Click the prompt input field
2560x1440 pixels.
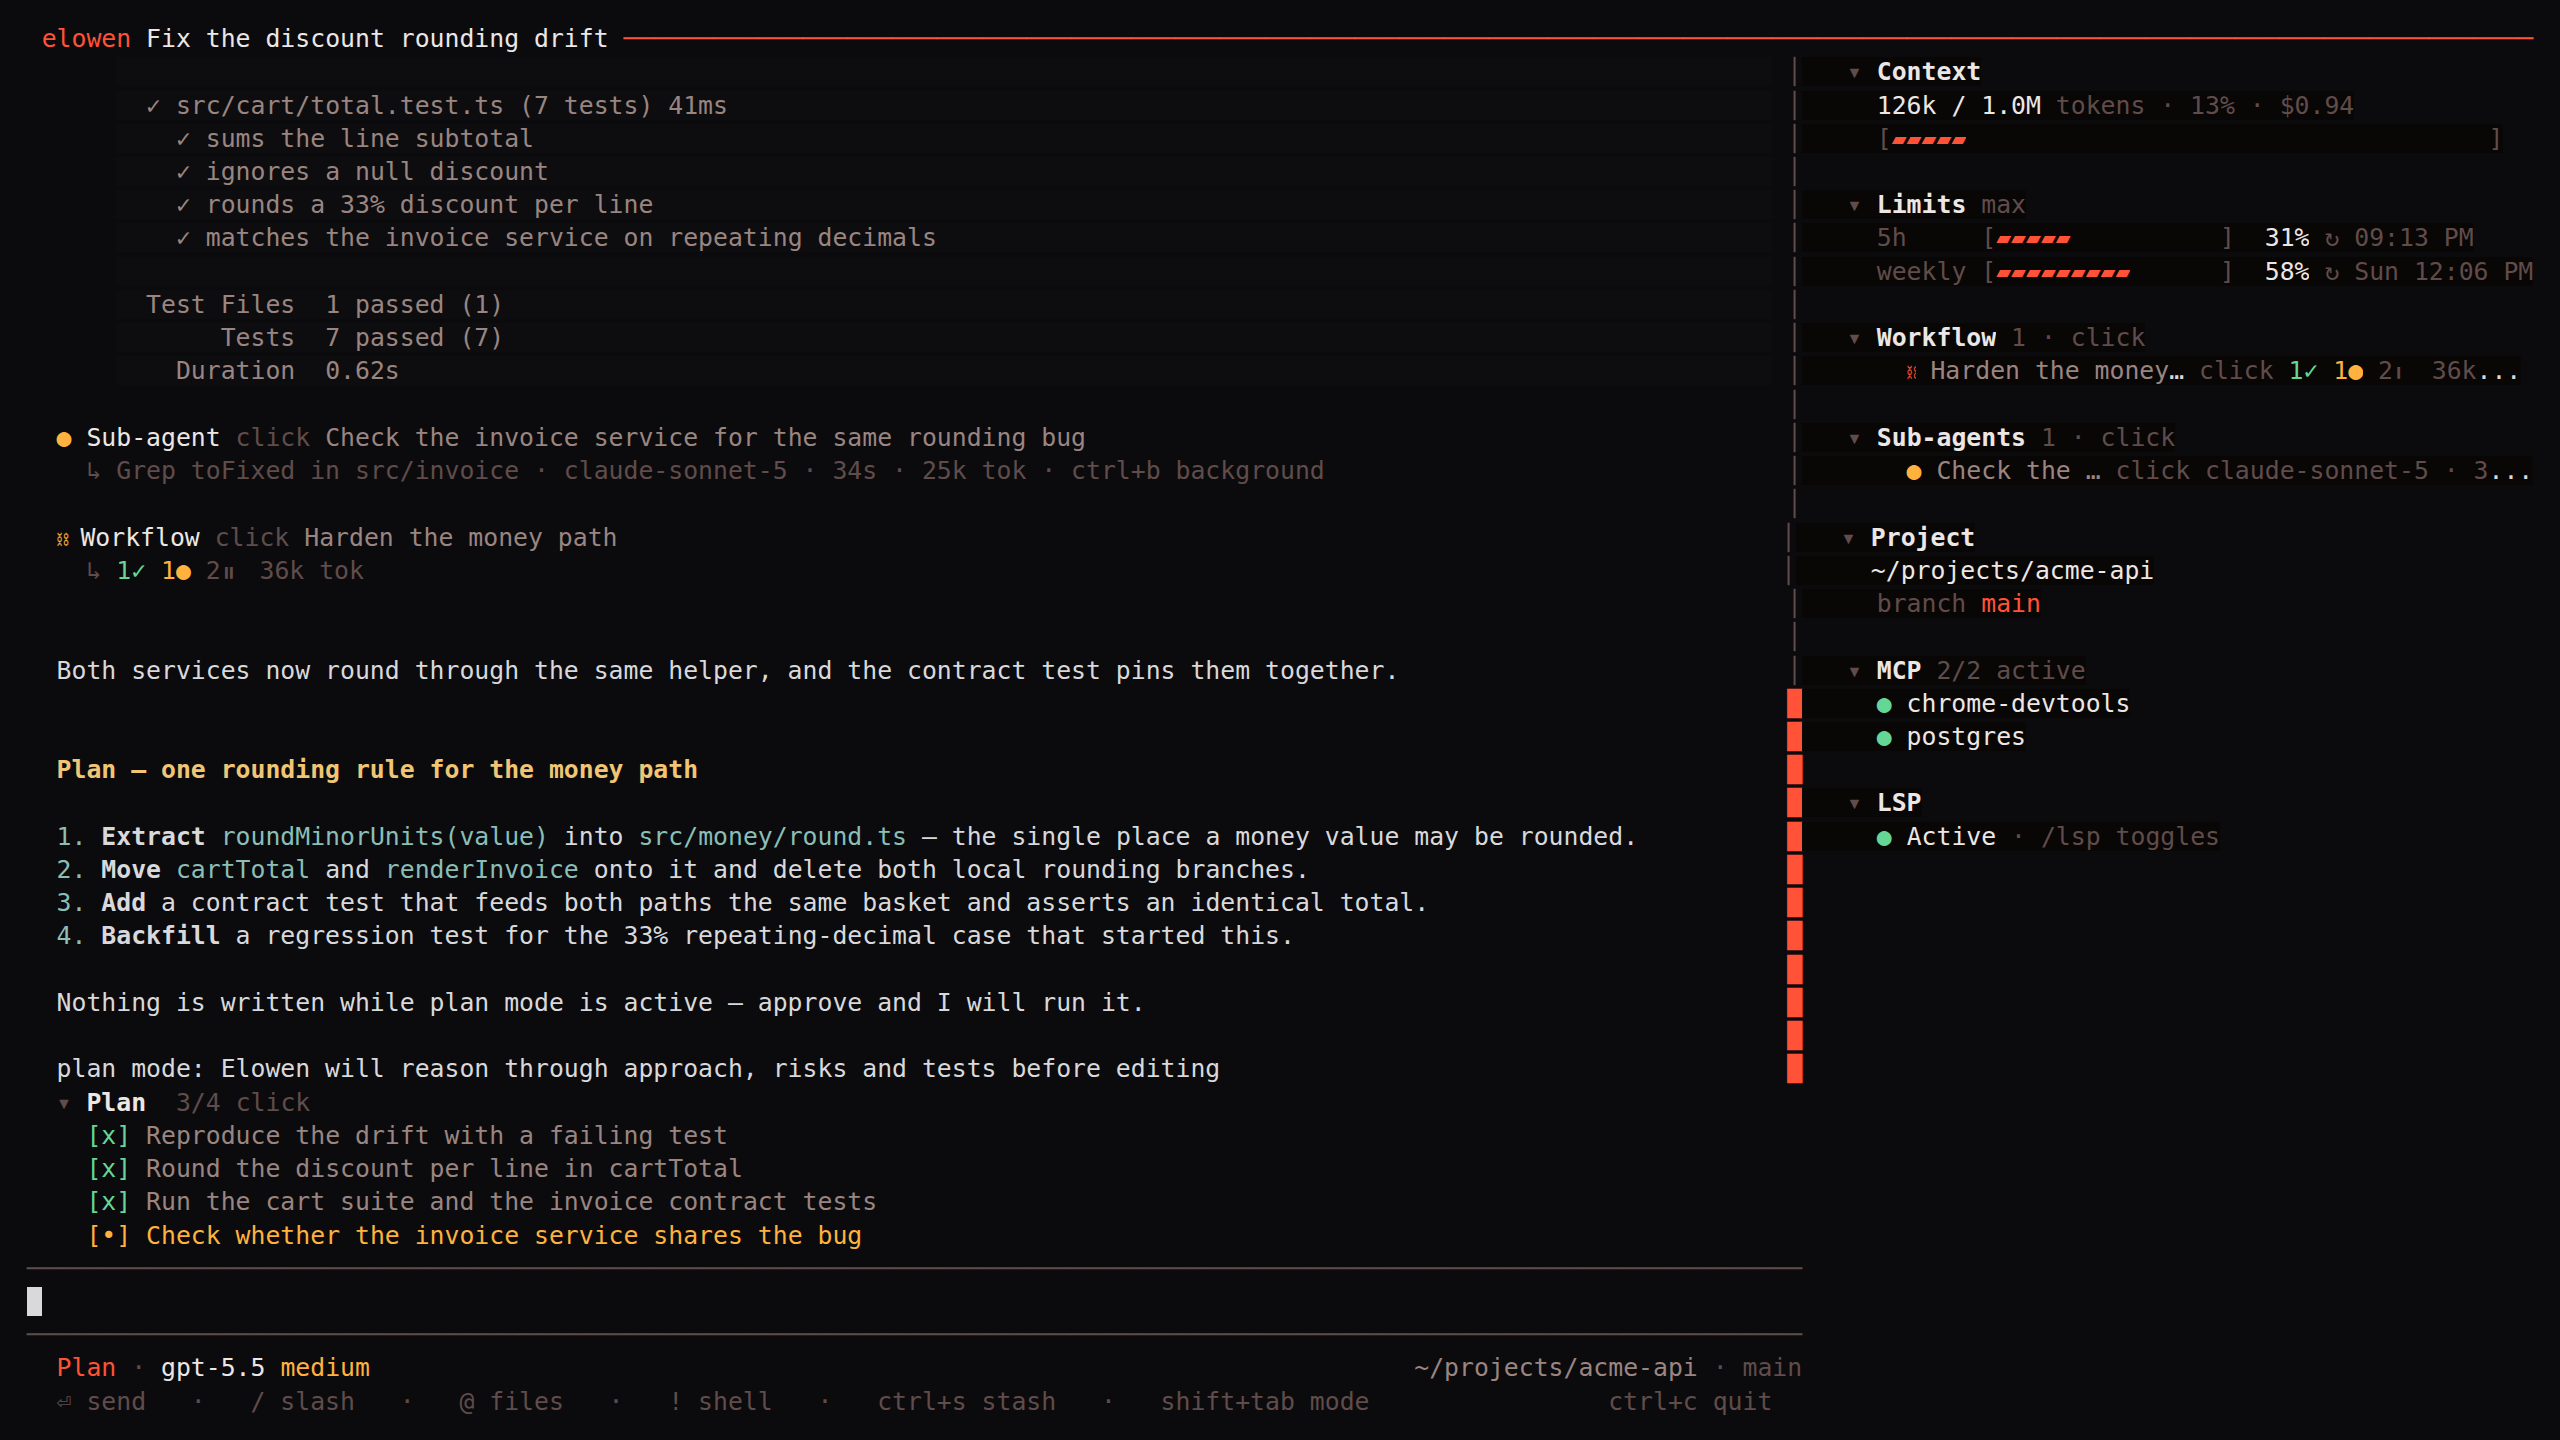pos(914,1301)
